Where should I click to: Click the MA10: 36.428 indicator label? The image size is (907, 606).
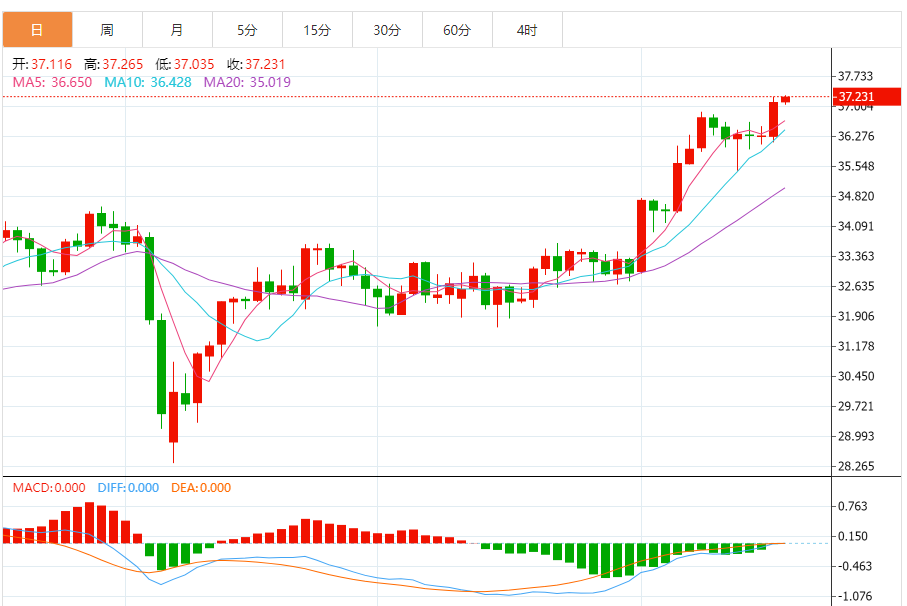148,82
